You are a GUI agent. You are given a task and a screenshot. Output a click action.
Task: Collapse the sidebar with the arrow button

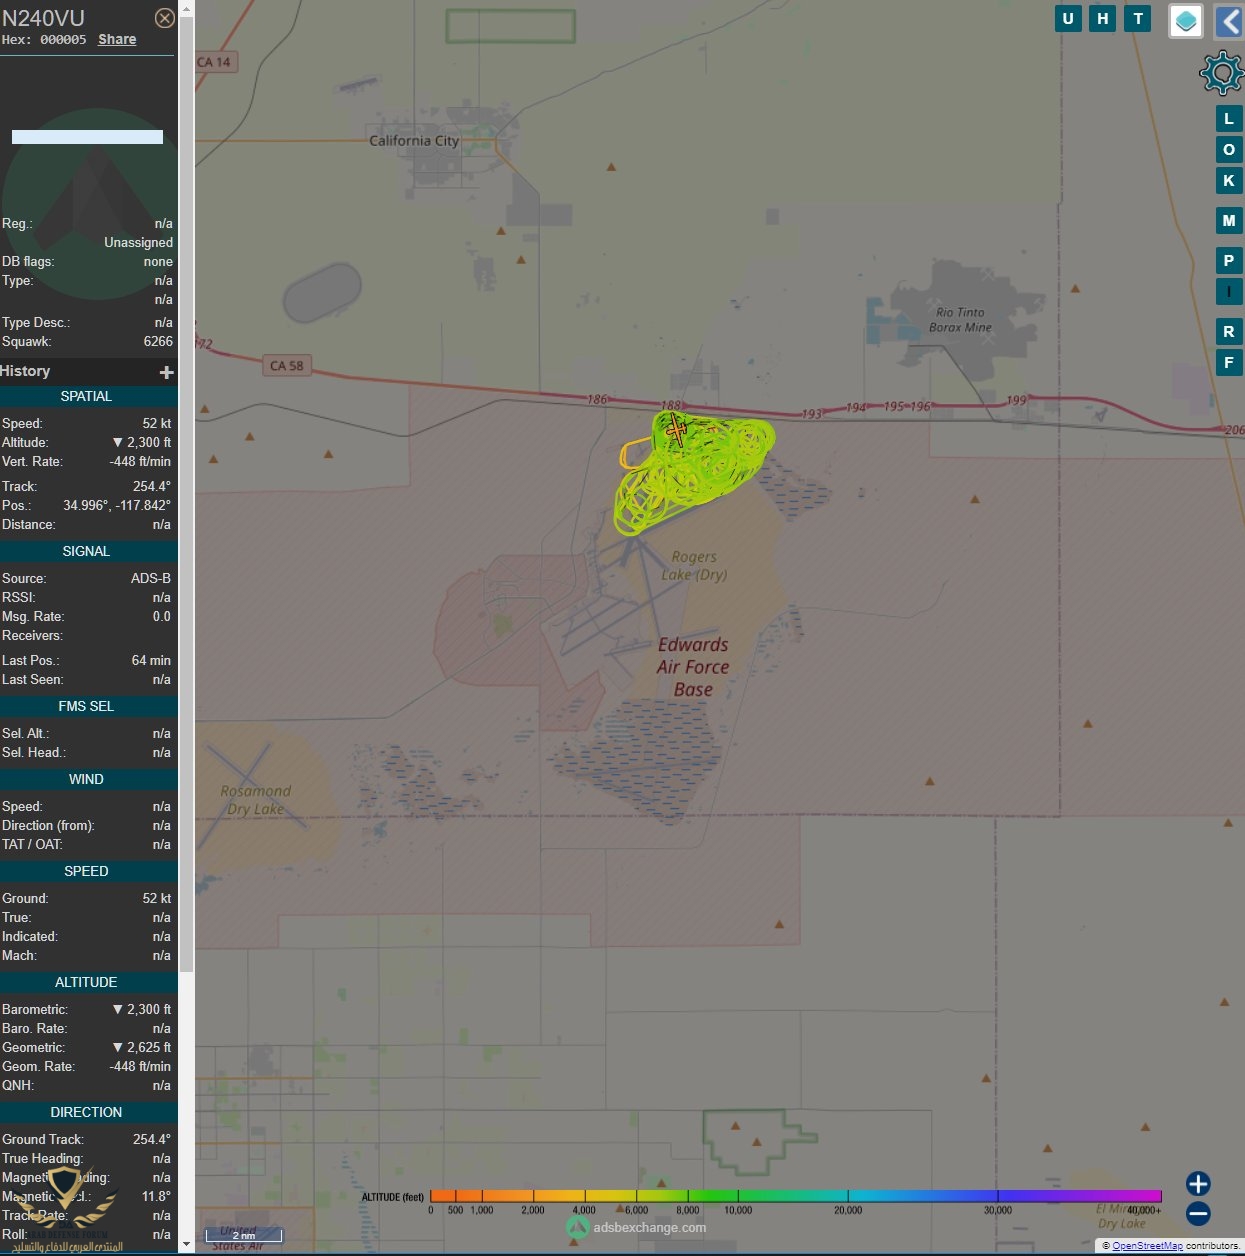coord(1230,20)
